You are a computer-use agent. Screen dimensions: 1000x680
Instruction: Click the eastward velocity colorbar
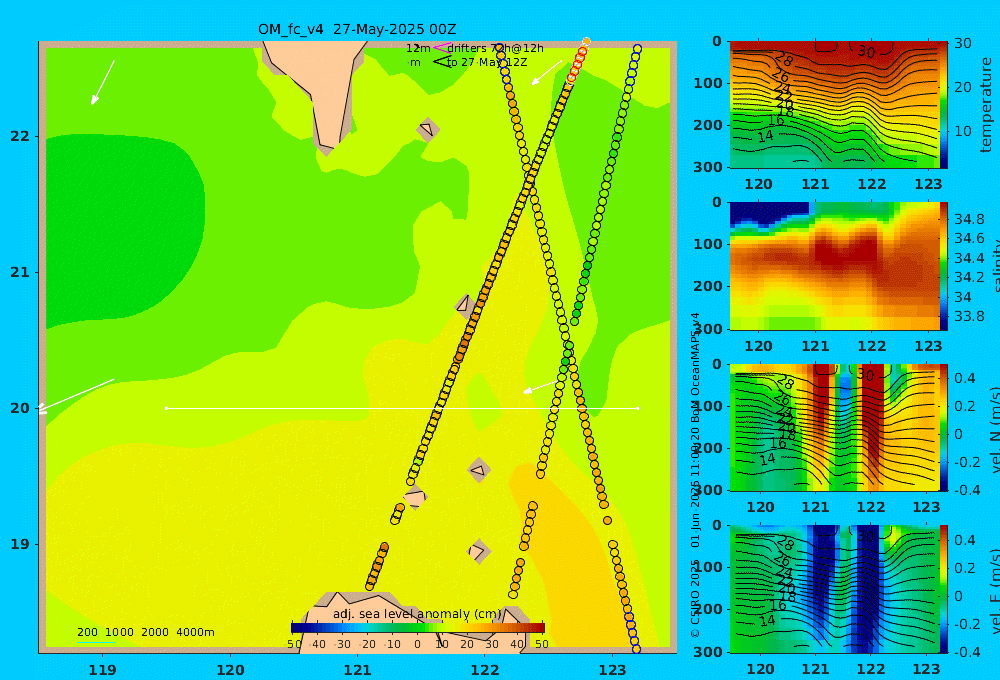[944, 589]
